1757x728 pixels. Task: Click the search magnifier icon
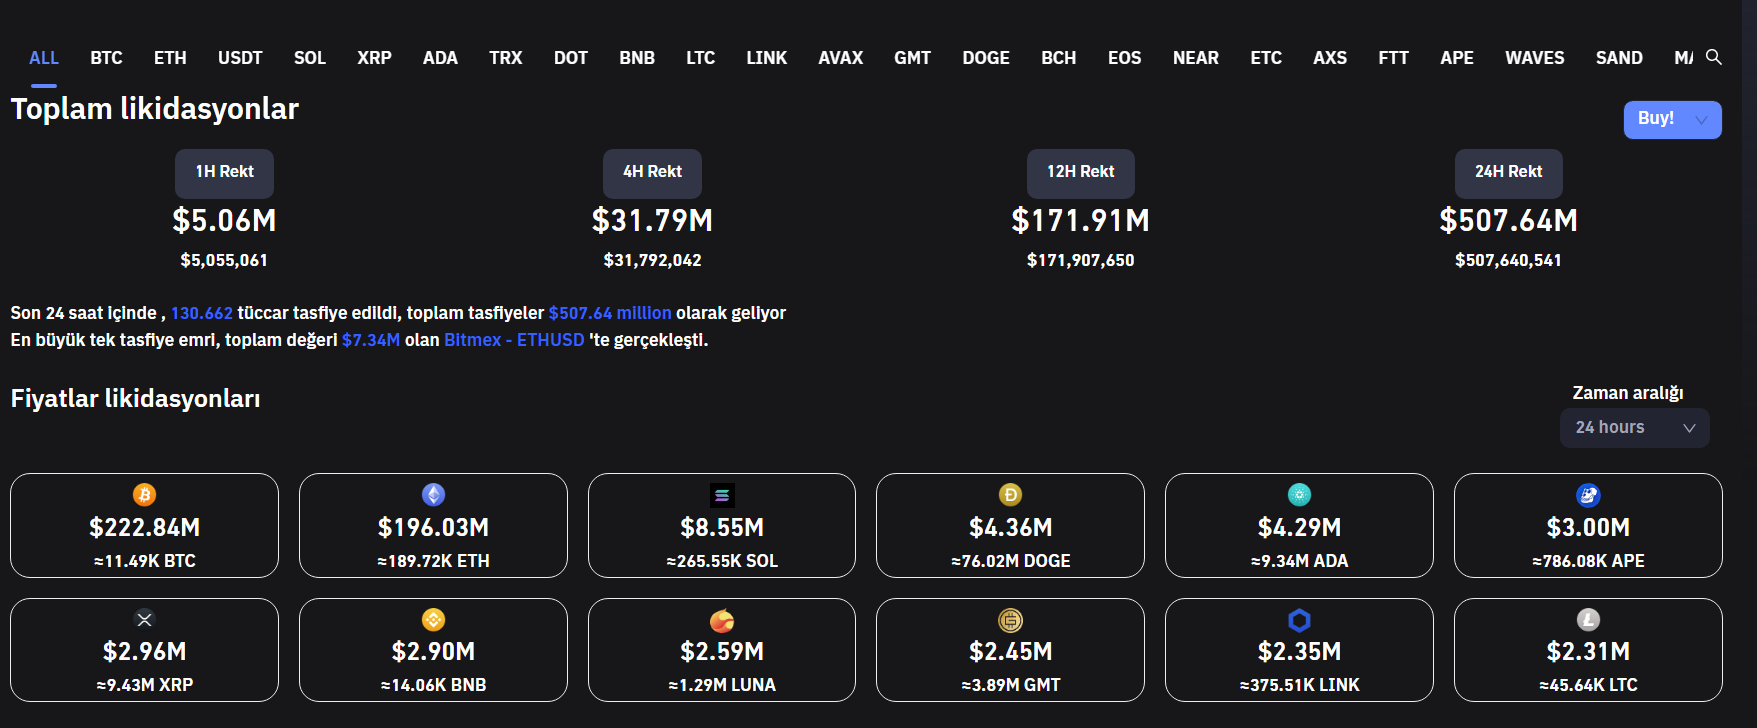pos(1713,57)
